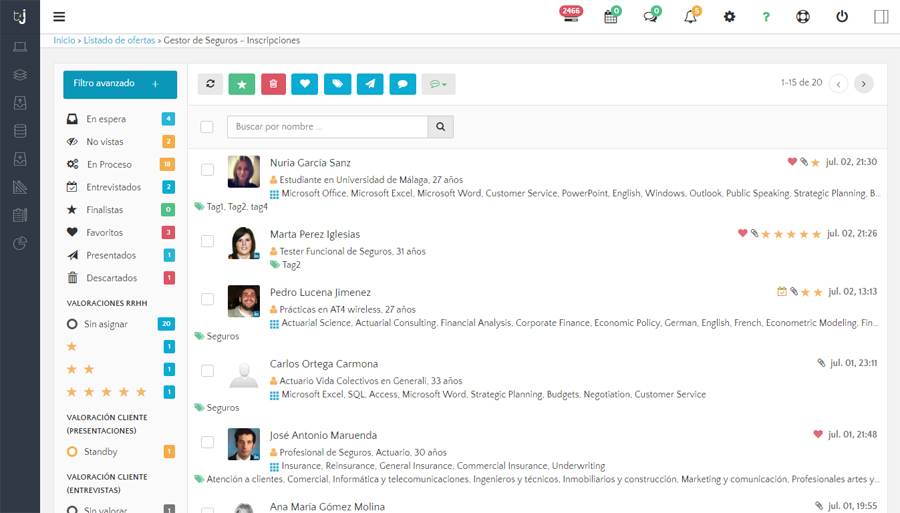Toggle the right side panel icon
The height and width of the screenshot is (513, 900).
pyautogui.click(x=881, y=17)
